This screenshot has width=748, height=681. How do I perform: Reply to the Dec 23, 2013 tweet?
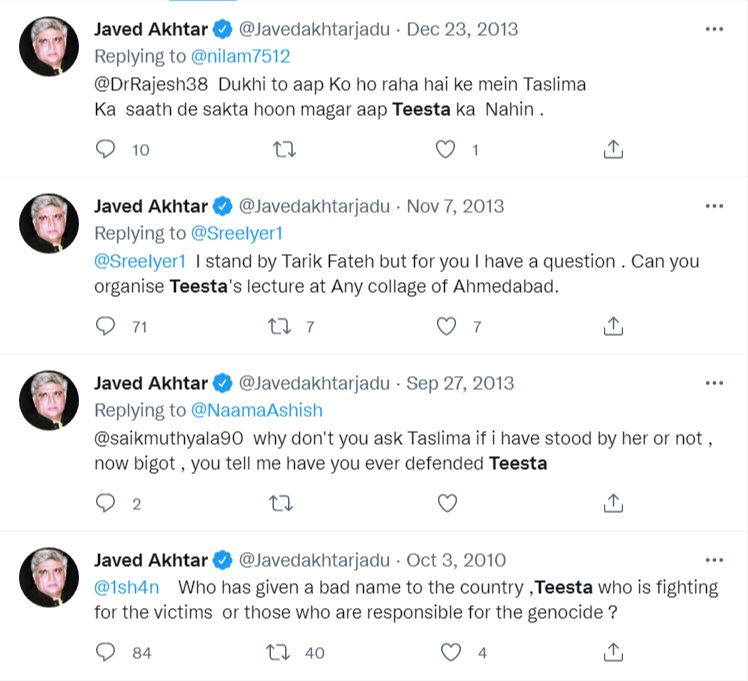(106, 149)
